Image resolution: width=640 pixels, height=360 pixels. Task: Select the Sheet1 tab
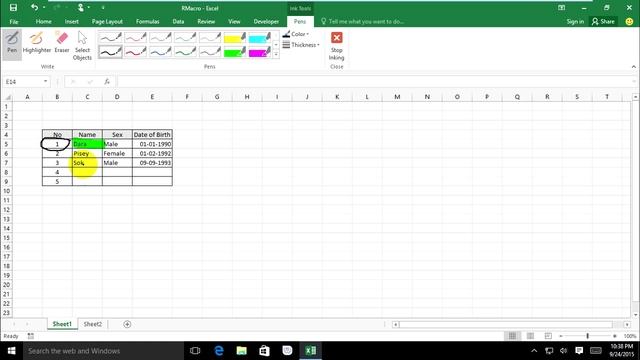click(62, 324)
